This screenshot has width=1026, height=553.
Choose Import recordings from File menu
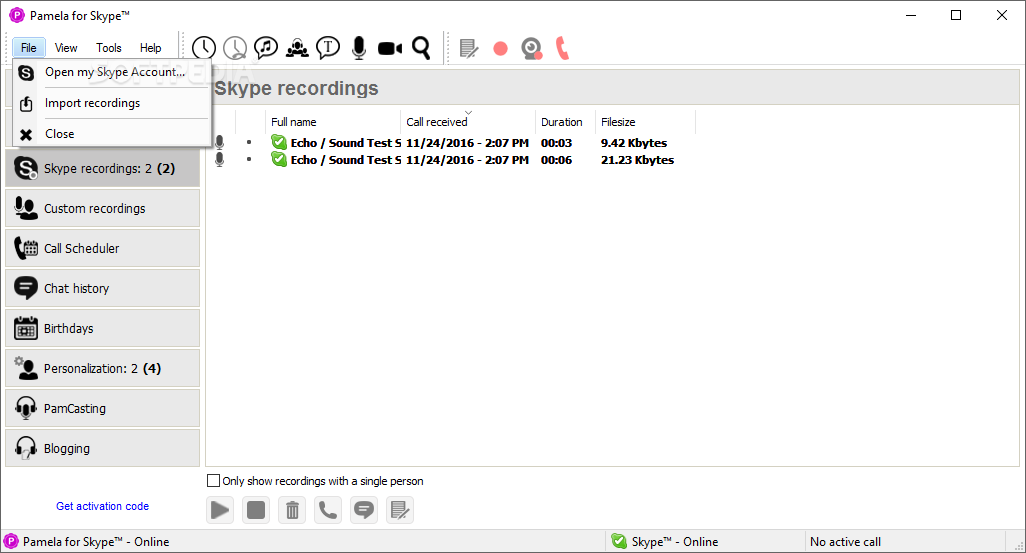point(112,103)
